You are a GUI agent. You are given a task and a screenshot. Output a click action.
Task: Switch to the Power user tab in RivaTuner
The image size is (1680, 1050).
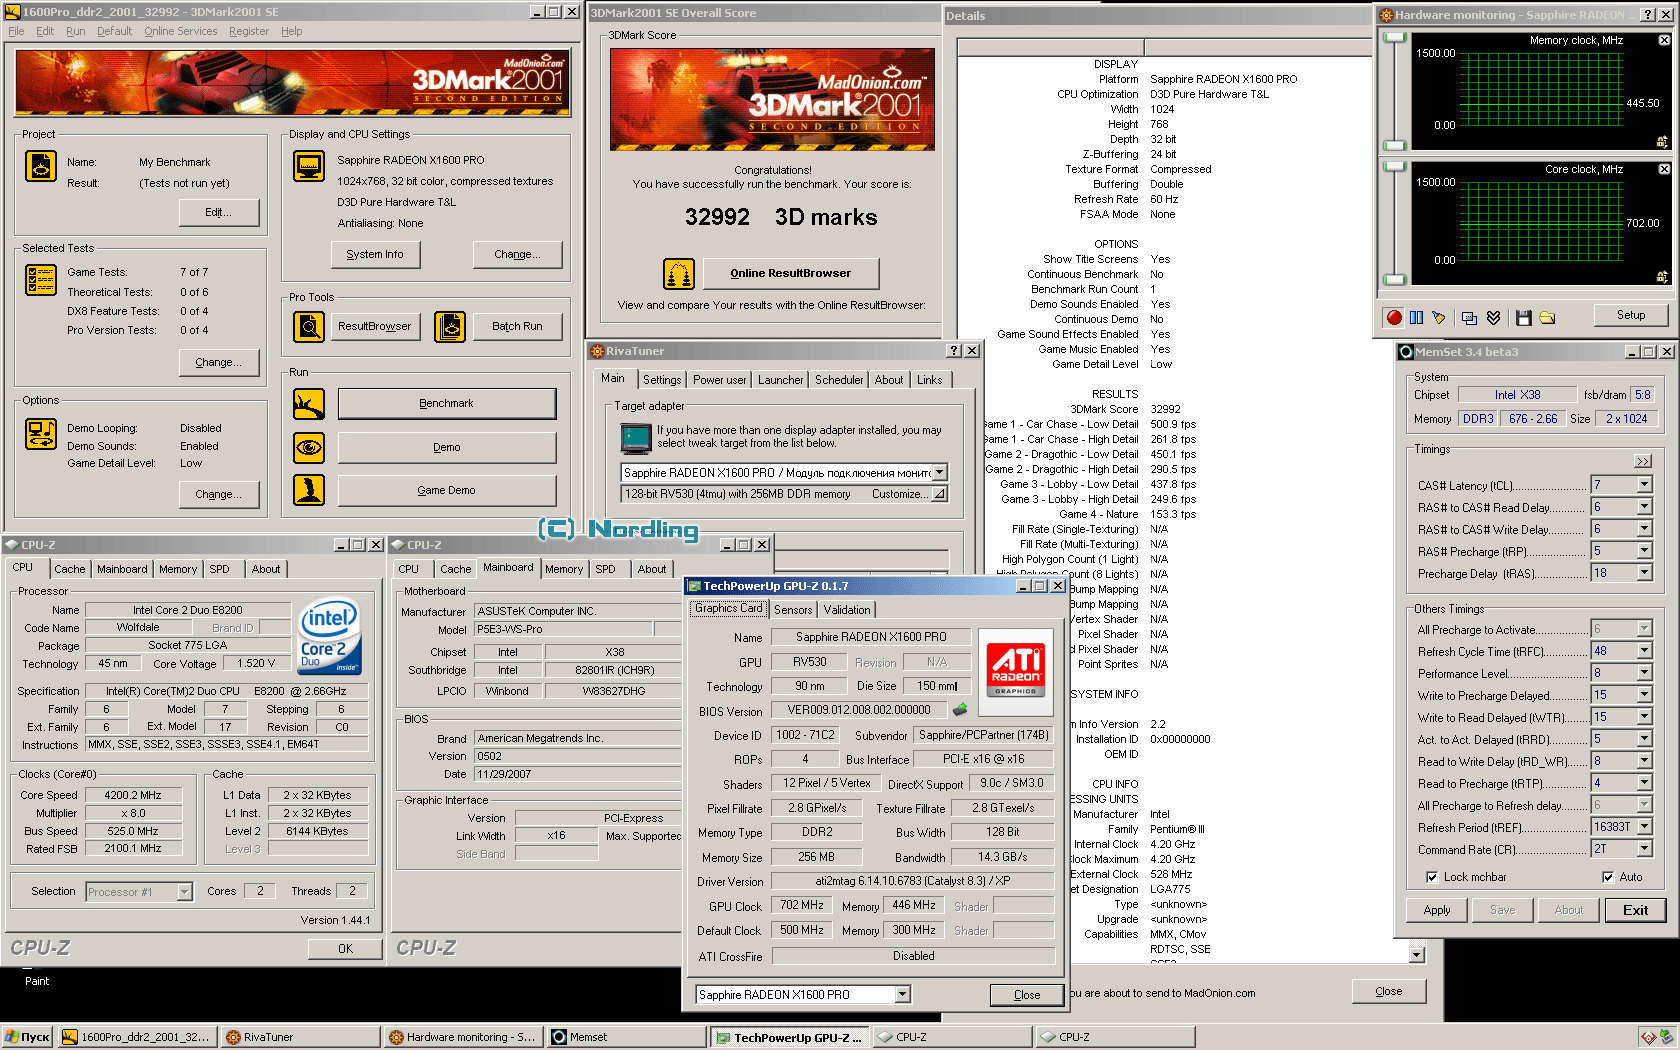point(719,380)
